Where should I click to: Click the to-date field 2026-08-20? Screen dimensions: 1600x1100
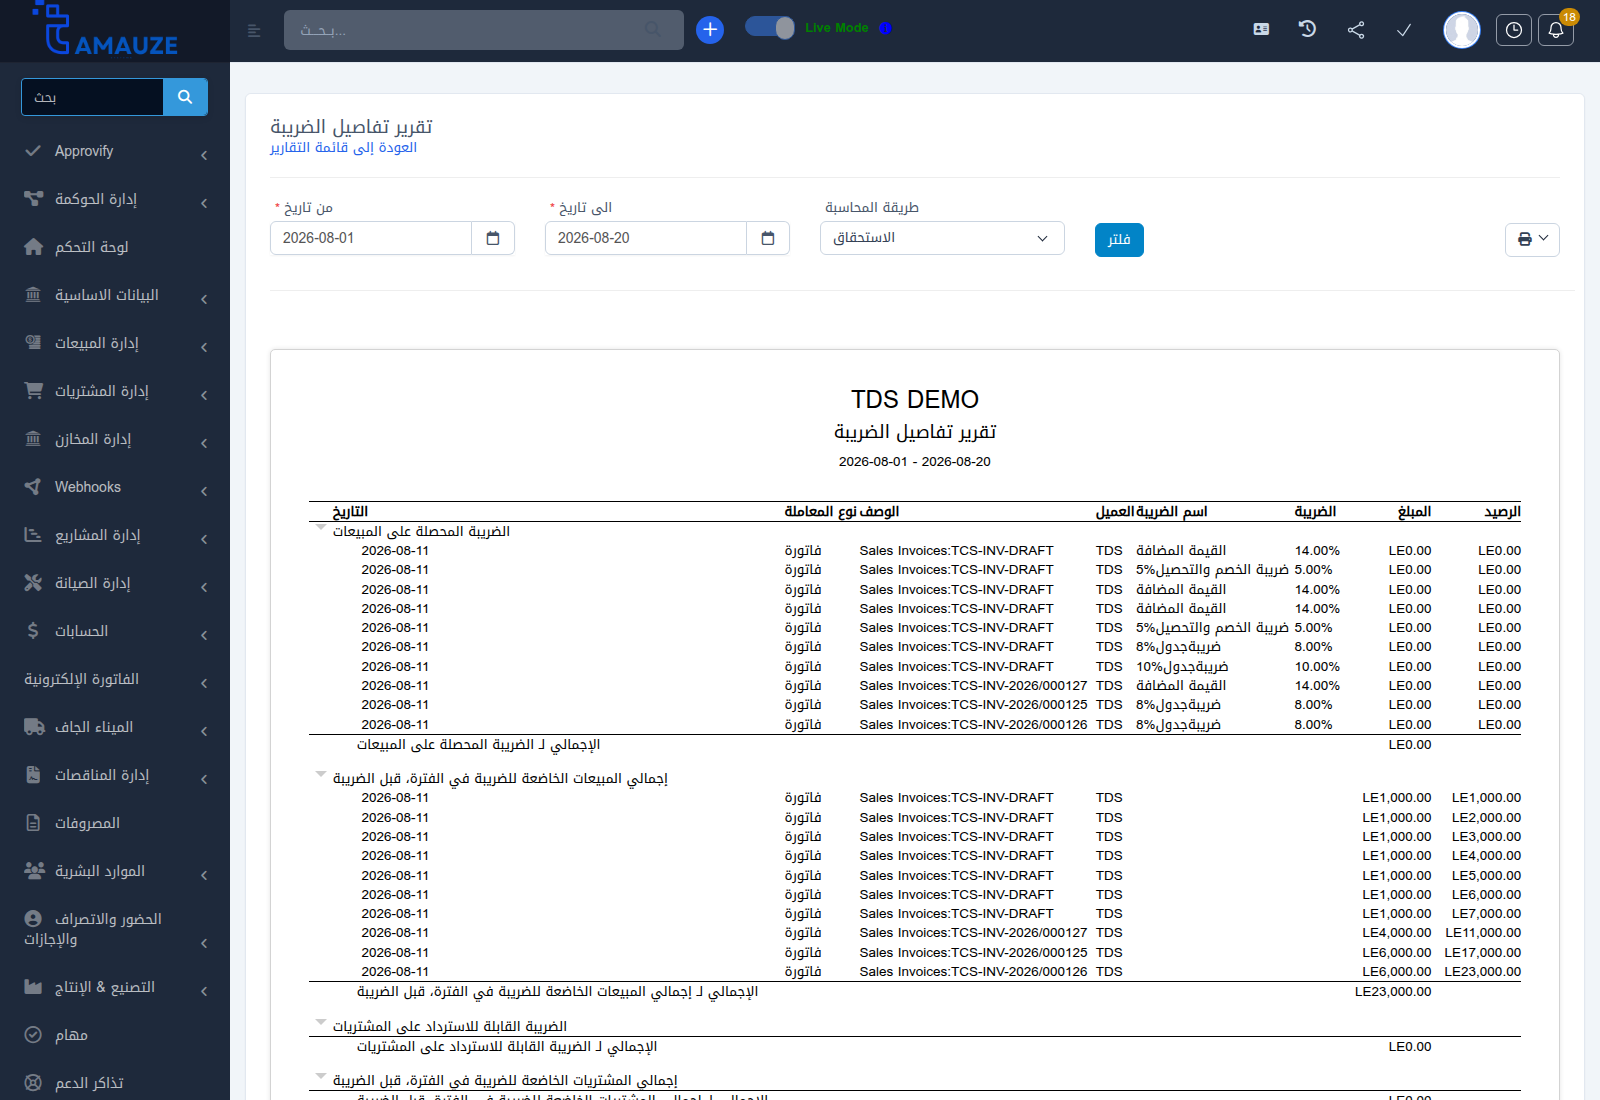coord(646,238)
